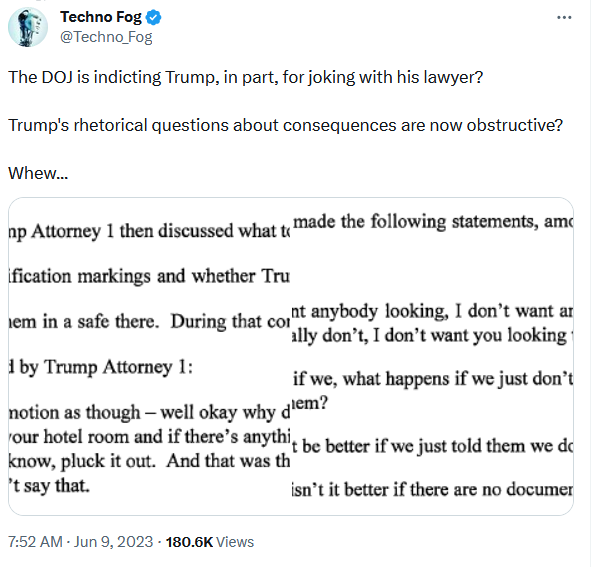Click the 'Whew...' text line
This screenshot has height=567, width=593.
click(x=38, y=173)
